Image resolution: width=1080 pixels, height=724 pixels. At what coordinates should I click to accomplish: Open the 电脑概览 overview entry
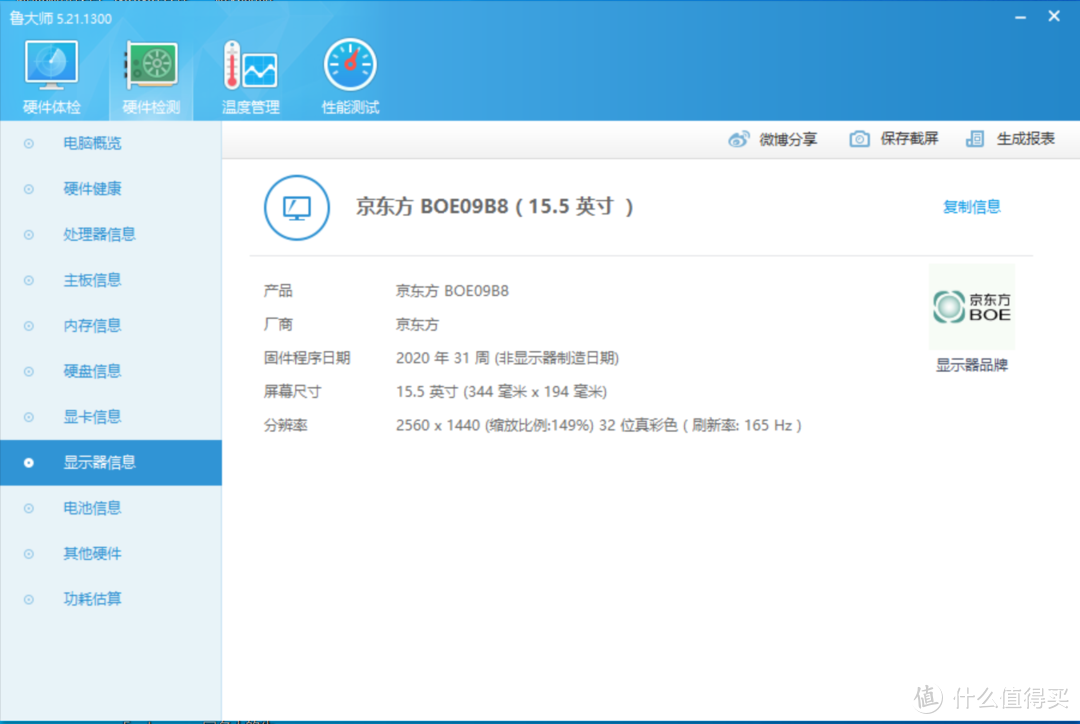coord(93,143)
